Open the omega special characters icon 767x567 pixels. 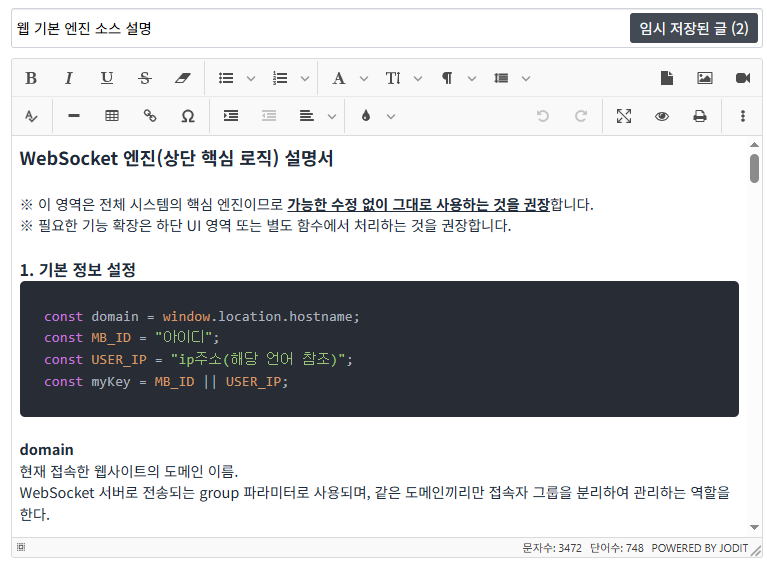click(188, 116)
